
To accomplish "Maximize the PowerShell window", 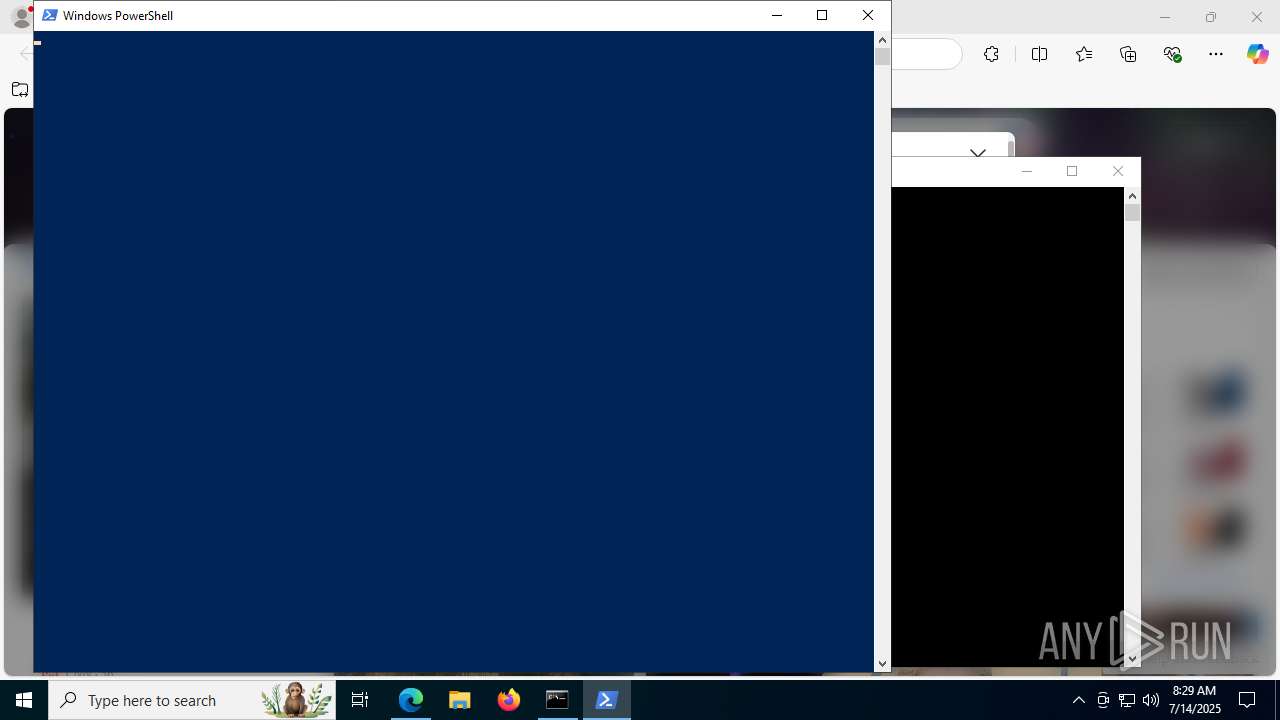I will click(822, 15).
